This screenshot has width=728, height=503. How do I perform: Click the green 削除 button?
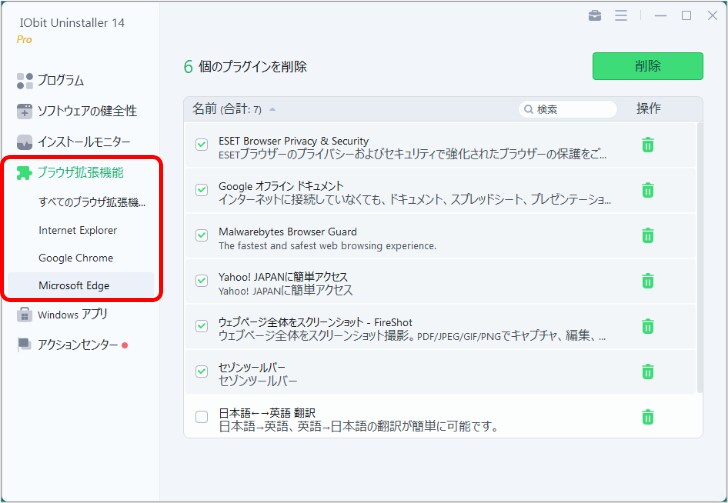point(648,66)
